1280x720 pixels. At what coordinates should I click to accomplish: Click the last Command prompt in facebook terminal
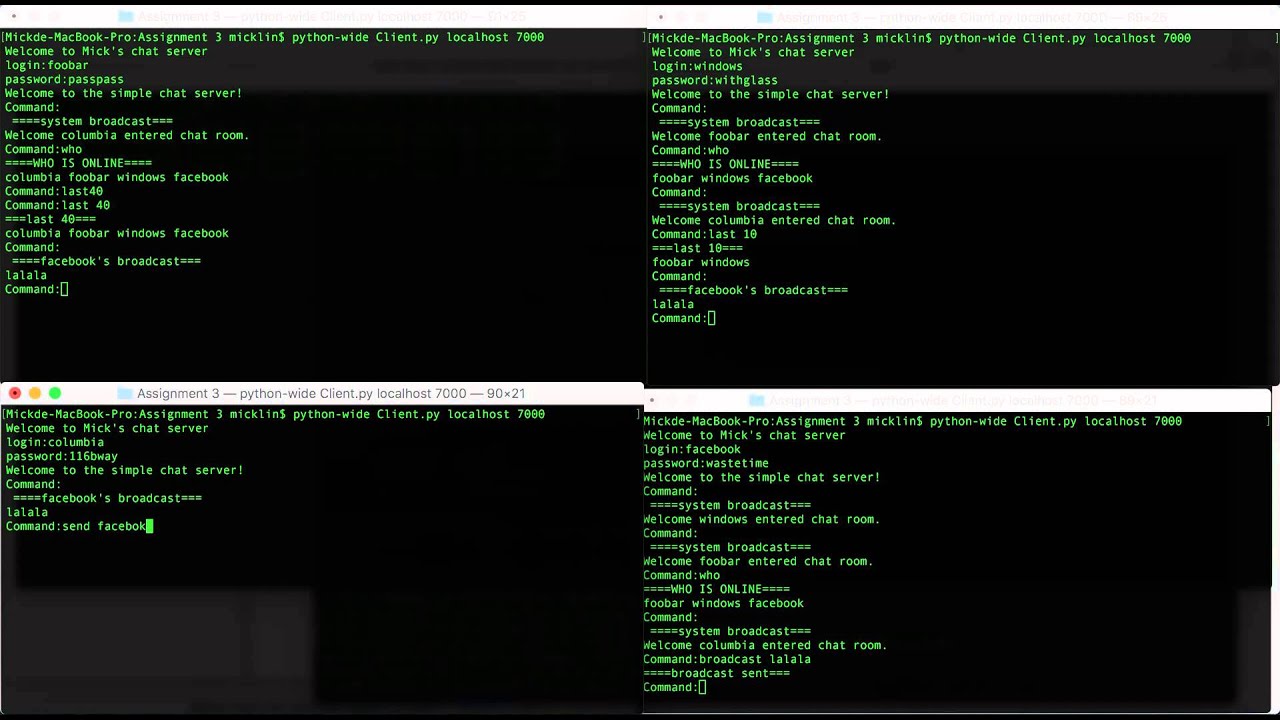(x=674, y=687)
